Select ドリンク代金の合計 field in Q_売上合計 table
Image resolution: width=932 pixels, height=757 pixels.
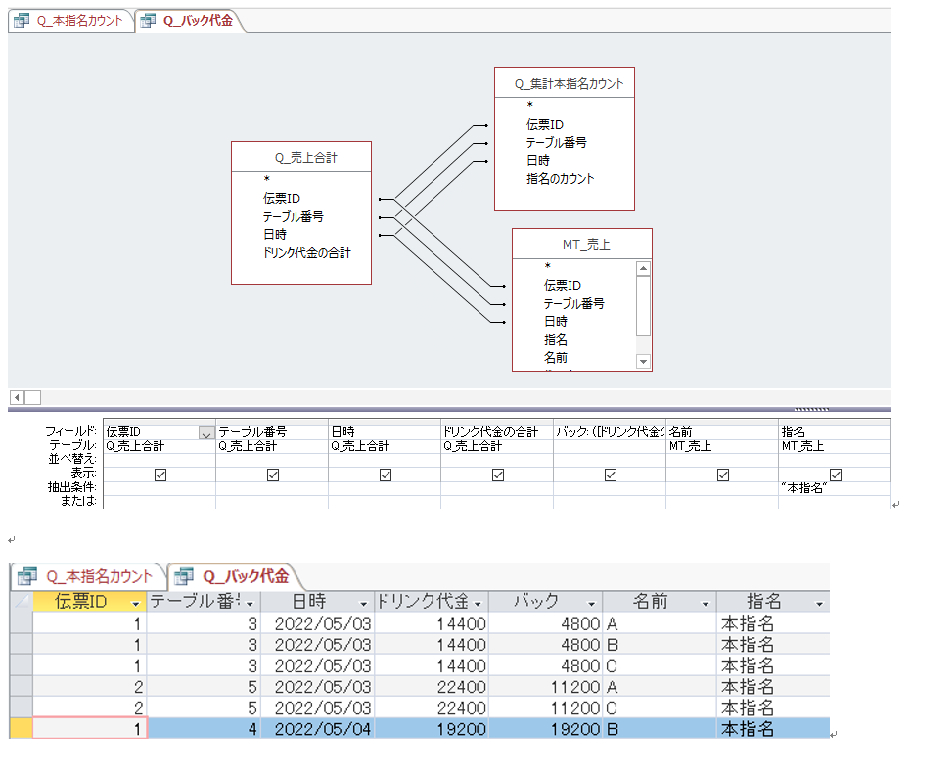[306, 253]
